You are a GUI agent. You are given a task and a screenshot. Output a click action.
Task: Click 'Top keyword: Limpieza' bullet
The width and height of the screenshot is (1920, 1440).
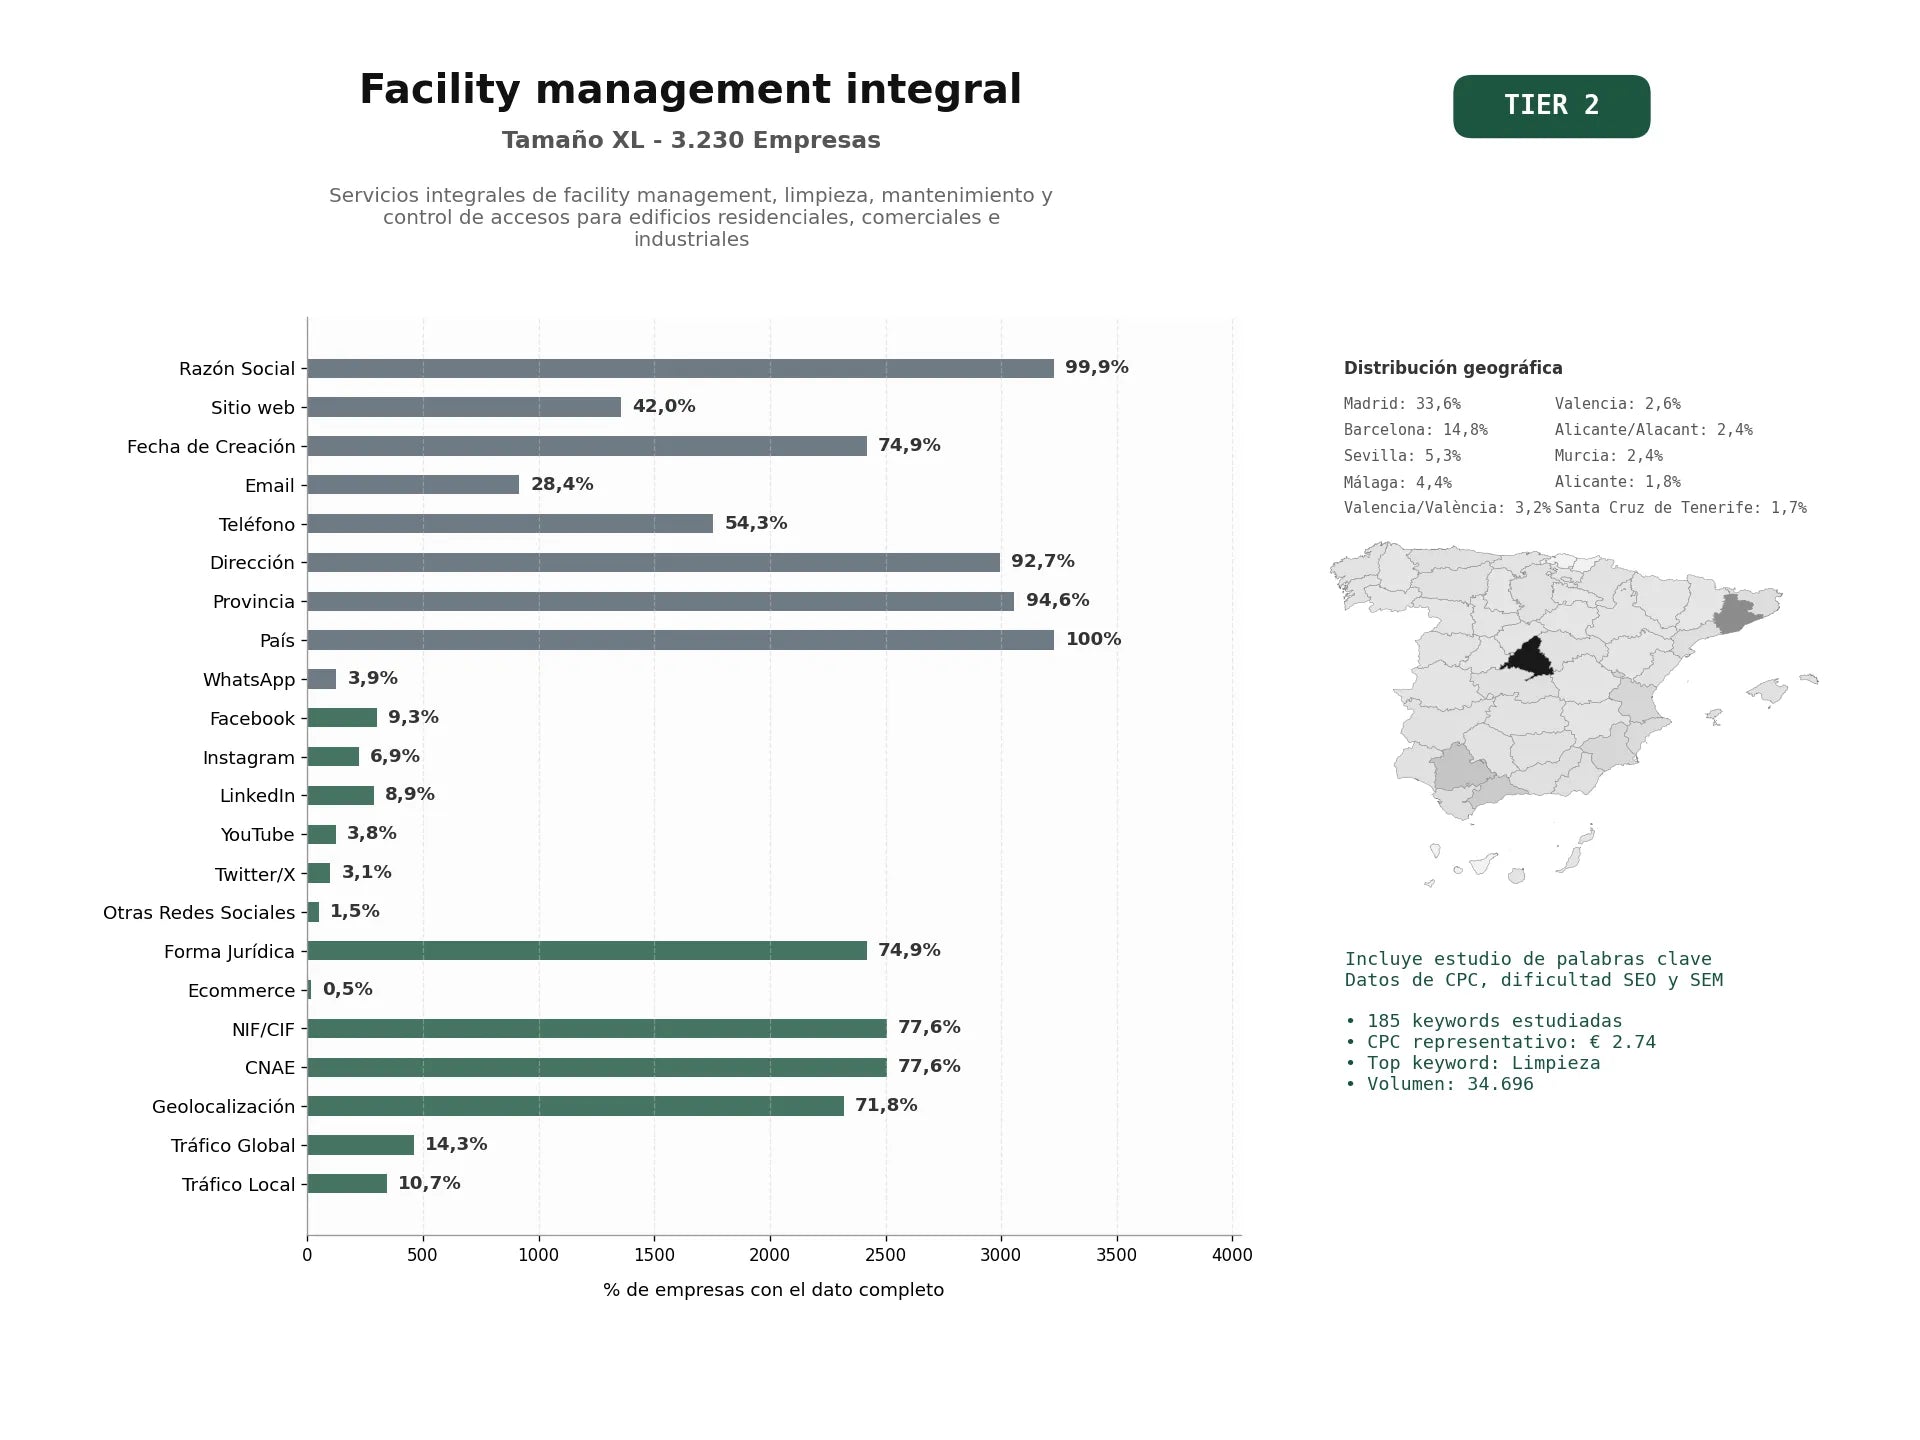pyautogui.click(x=1473, y=1063)
